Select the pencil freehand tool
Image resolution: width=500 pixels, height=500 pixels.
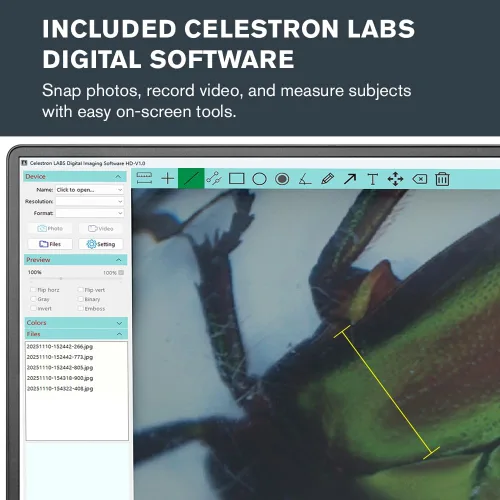327,179
